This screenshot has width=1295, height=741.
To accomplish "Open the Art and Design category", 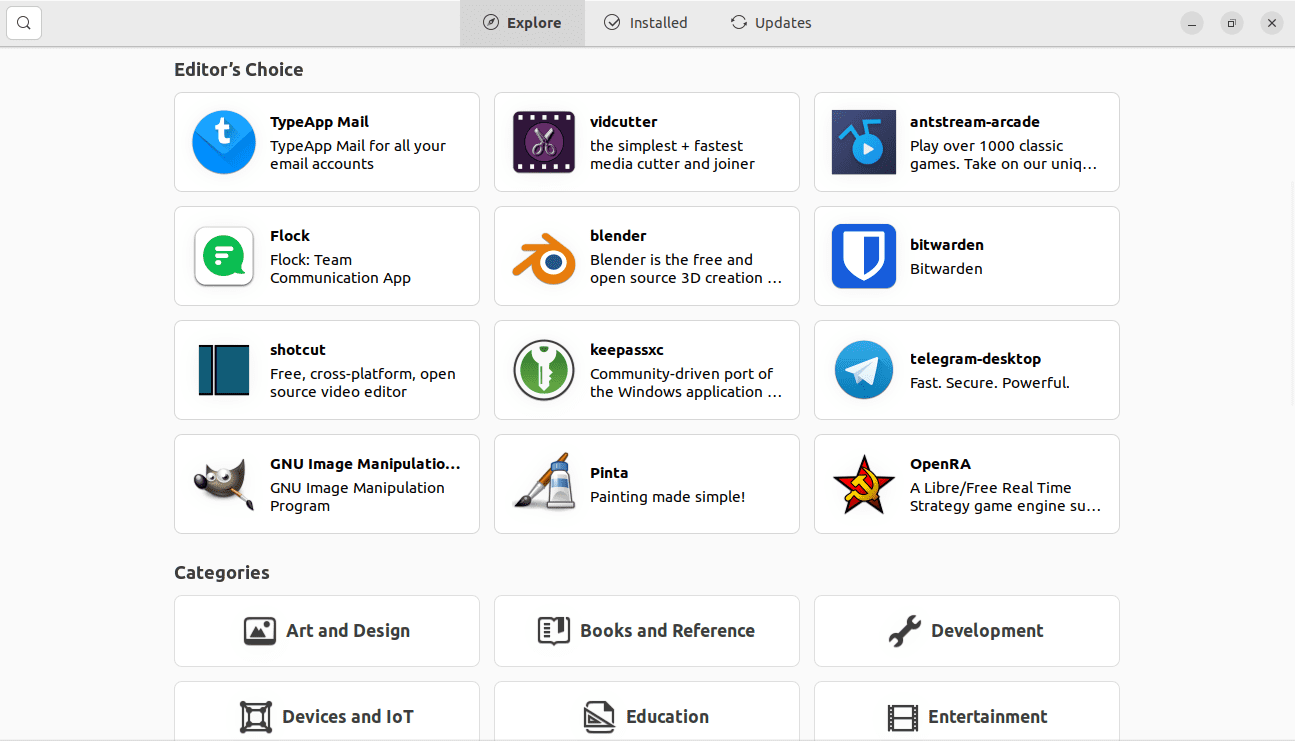I will [x=327, y=631].
